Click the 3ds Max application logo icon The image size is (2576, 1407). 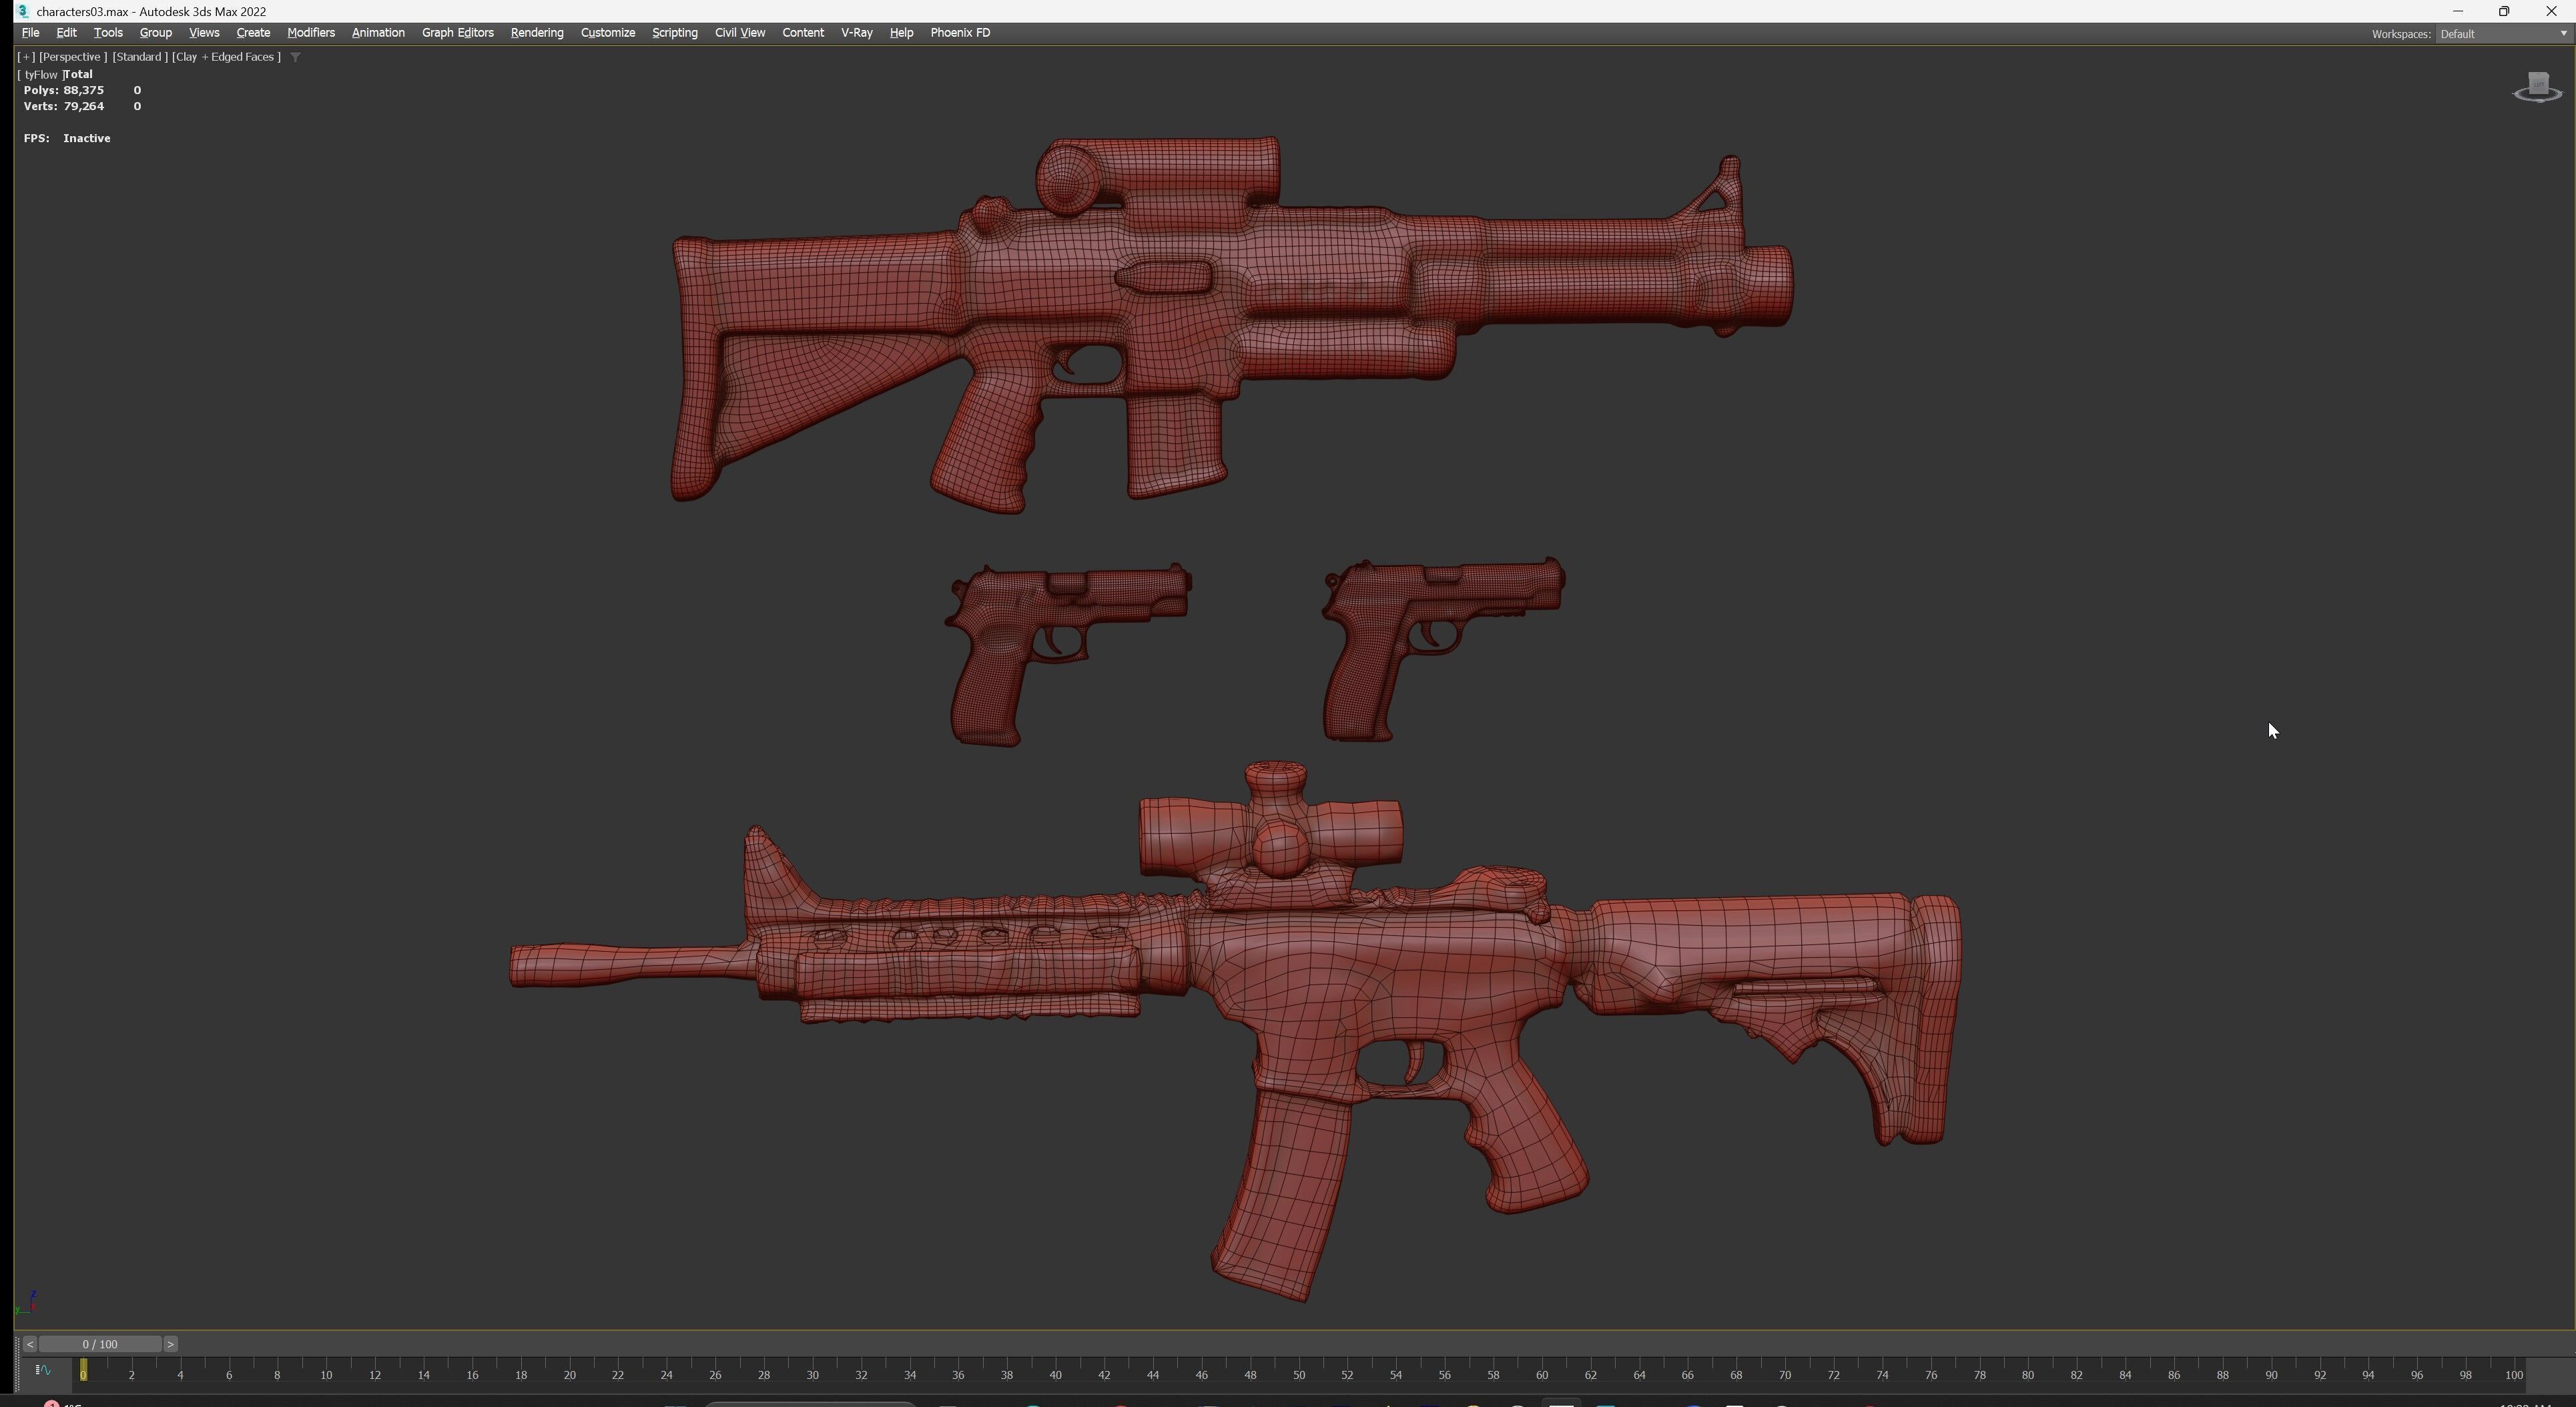tap(22, 11)
